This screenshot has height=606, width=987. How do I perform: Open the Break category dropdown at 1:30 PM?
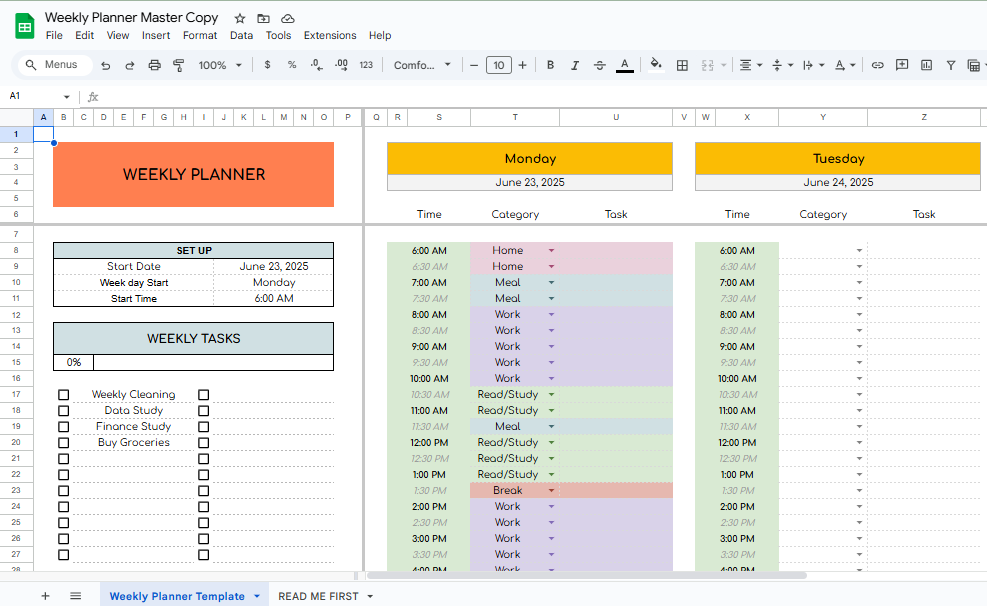pos(551,490)
